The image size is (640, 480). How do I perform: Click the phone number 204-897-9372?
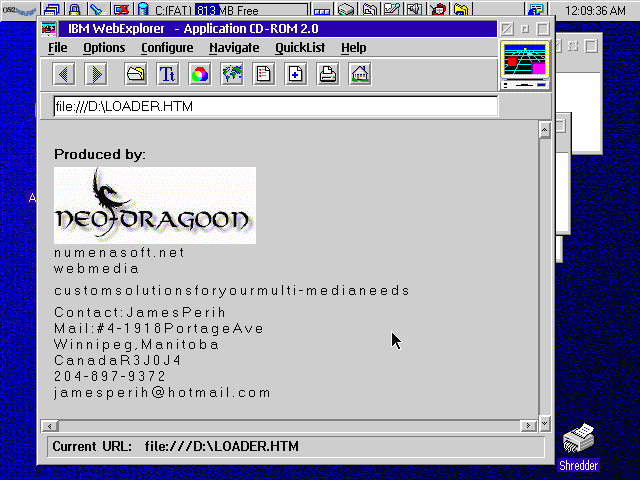[x=110, y=376]
